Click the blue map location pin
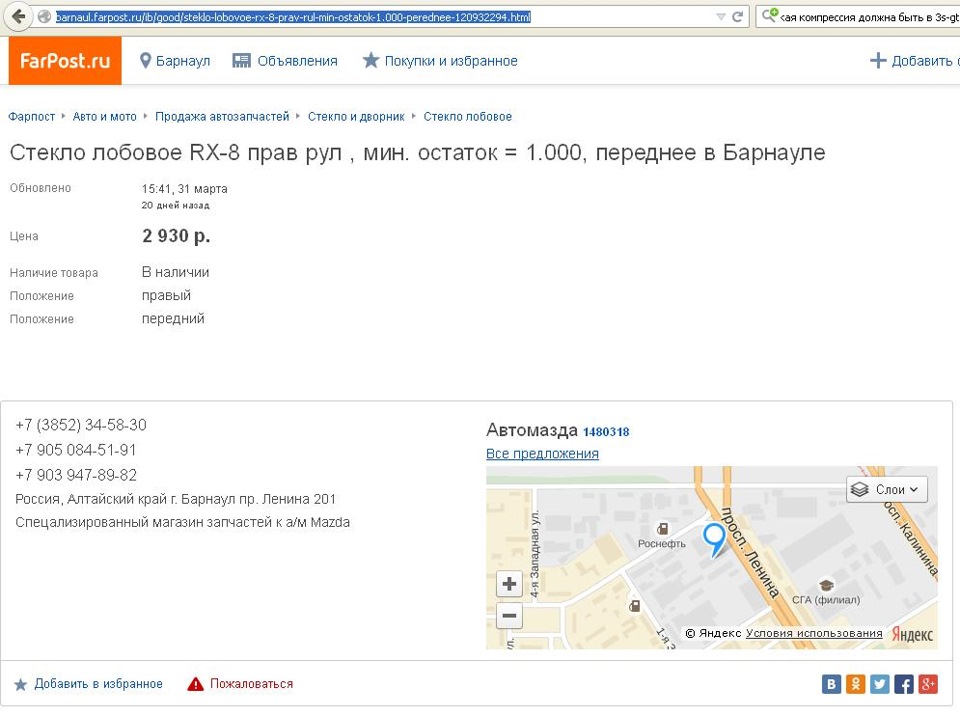 point(714,539)
